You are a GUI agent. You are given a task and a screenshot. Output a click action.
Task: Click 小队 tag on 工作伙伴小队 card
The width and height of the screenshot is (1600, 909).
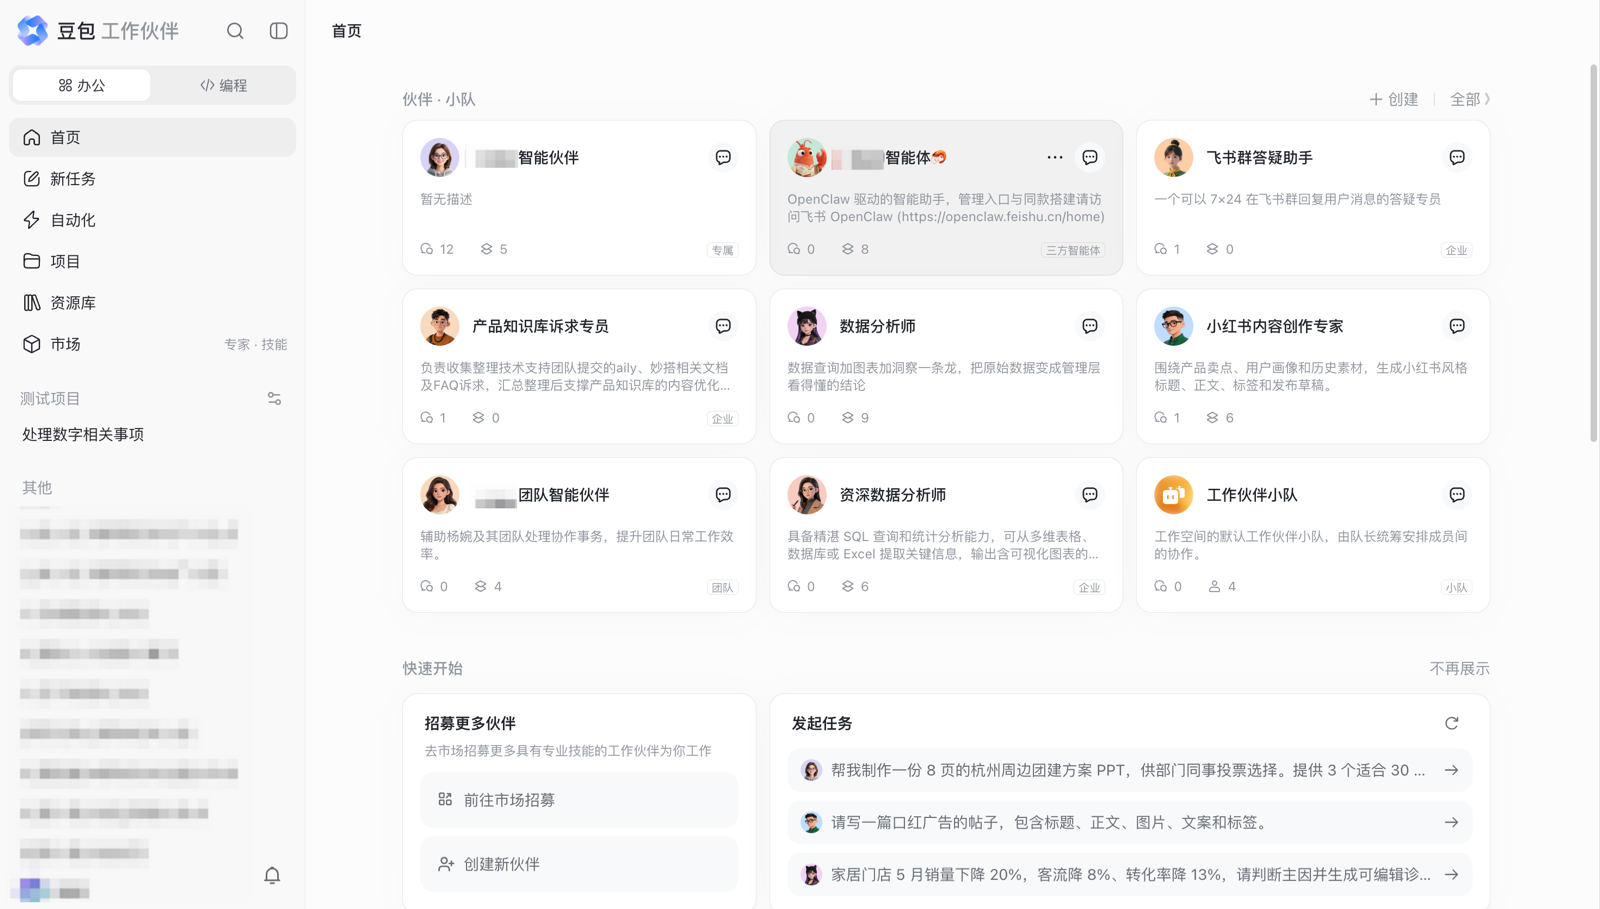click(1457, 588)
